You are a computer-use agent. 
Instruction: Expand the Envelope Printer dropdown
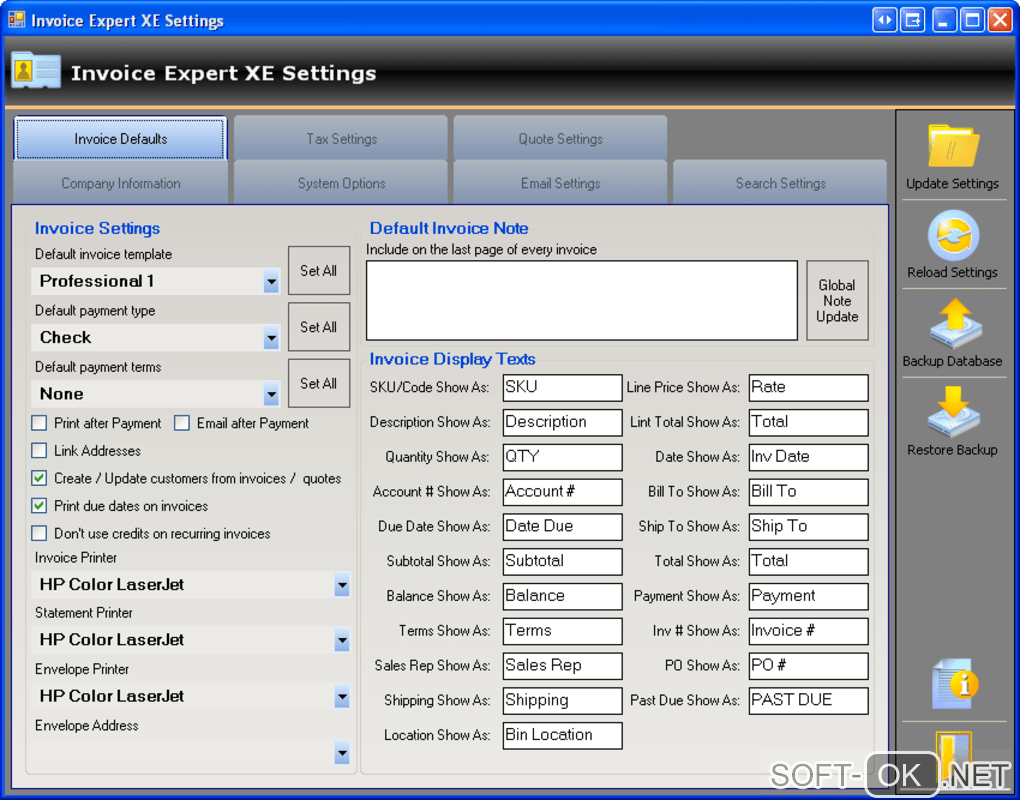click(x=342, y=697)
